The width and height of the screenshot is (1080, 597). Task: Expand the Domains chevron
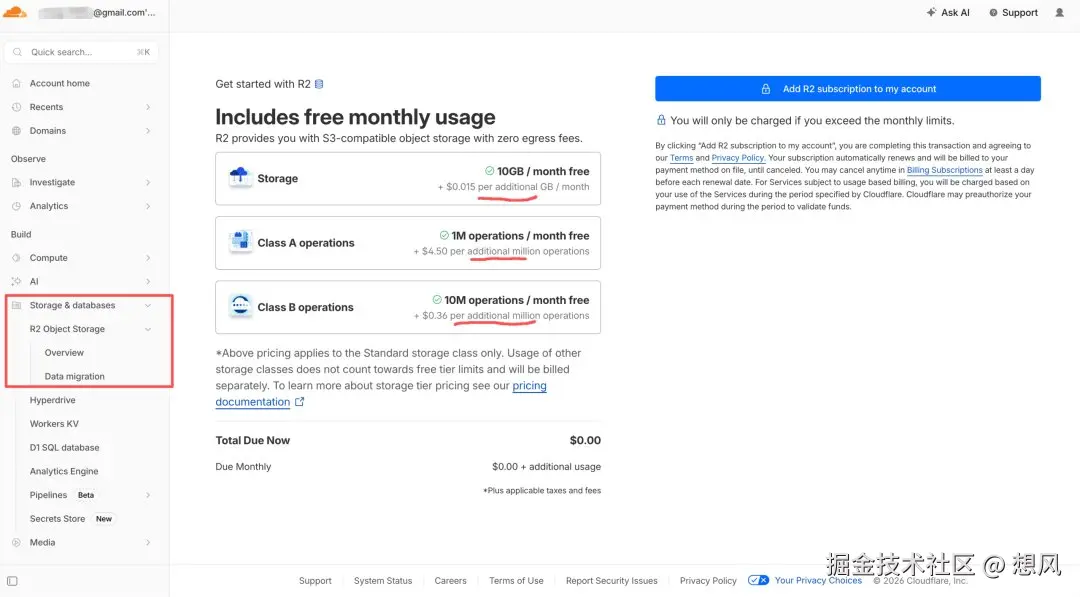click(x=148, y=131)
